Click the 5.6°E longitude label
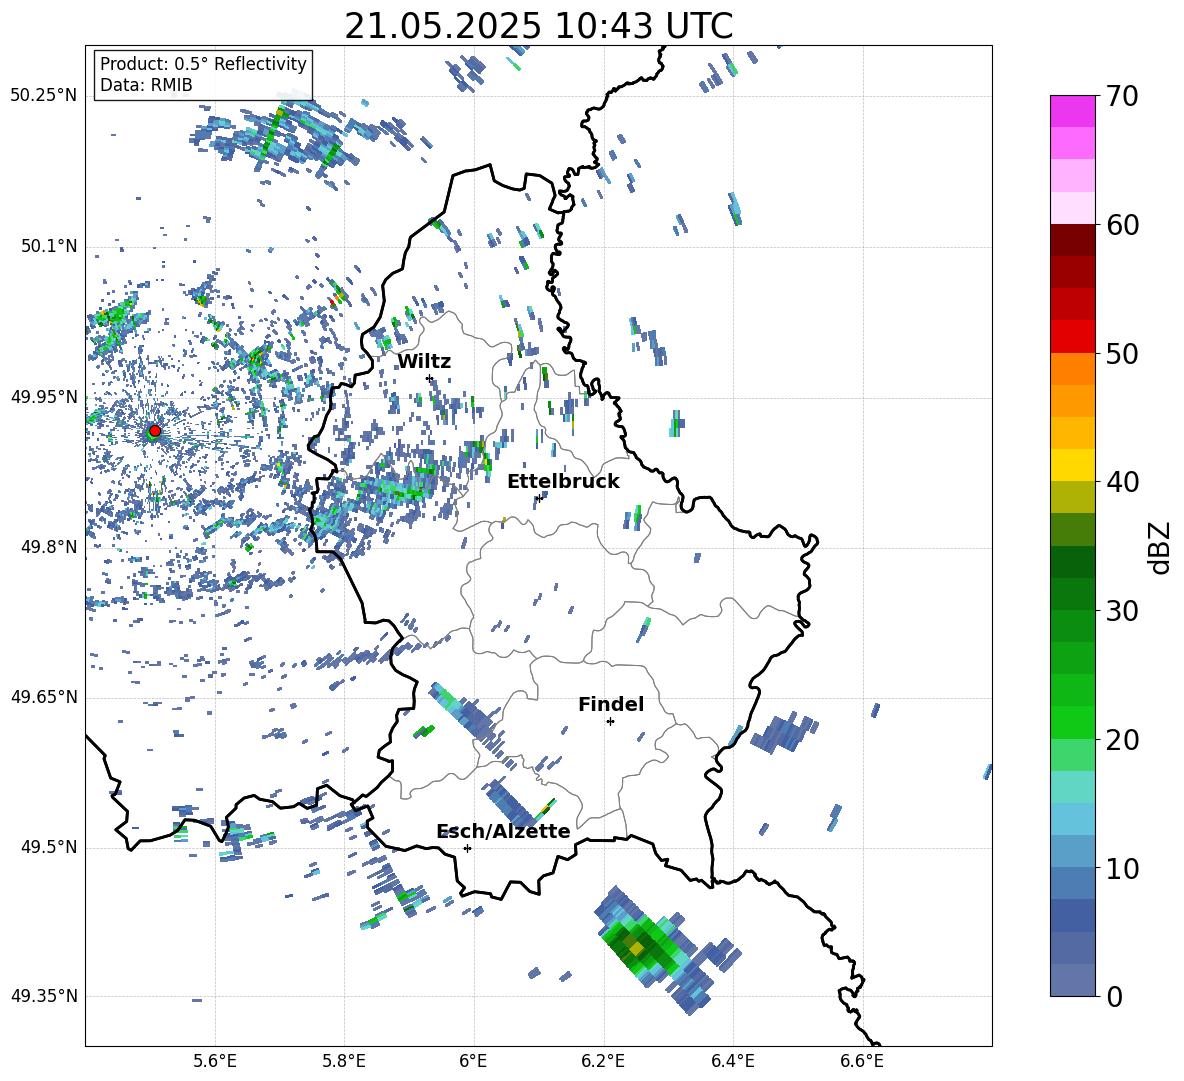The width and height of the screenshot is (1184, 1081). click(x=215, y=1061)
